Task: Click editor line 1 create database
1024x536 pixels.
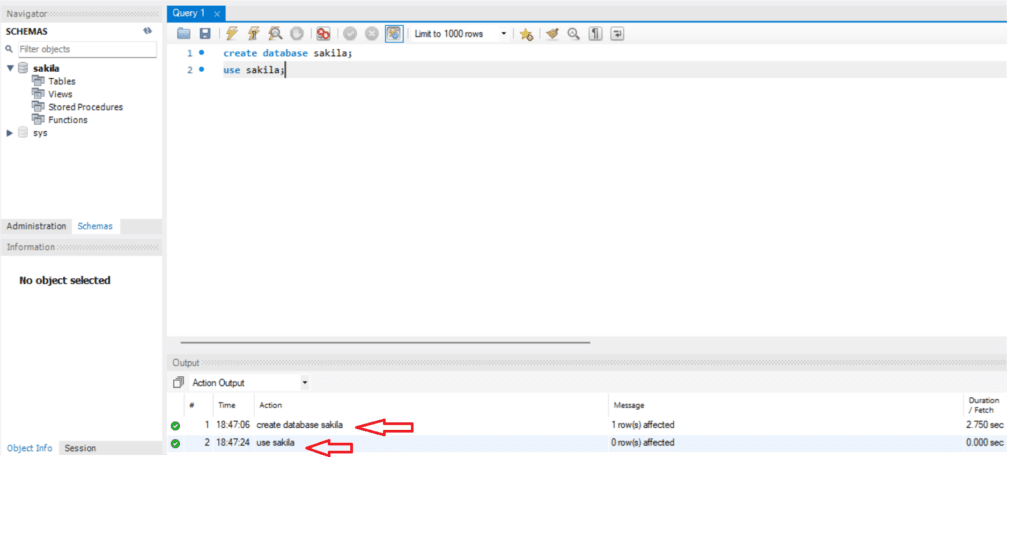Action: click(x=287, y=53)
